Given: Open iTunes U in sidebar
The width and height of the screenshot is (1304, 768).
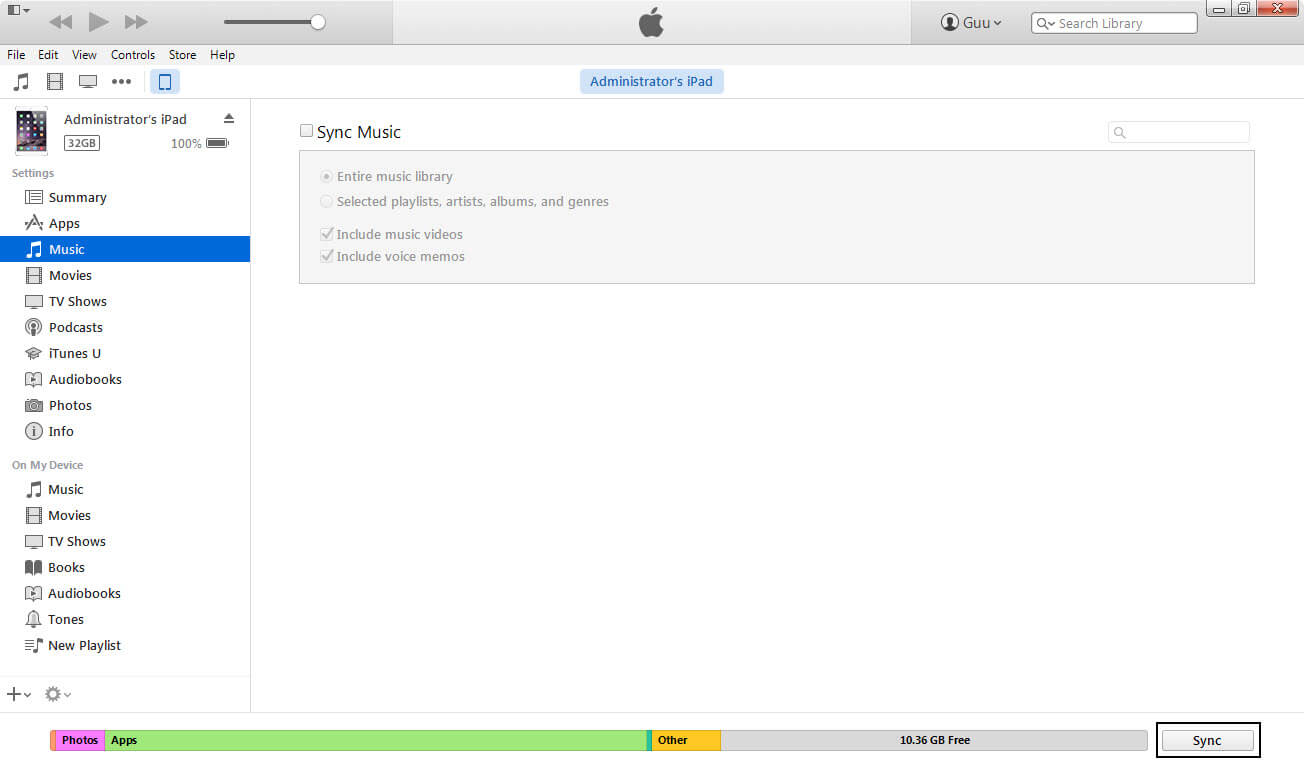Looking at the screenshot, I should click(x=125, y=353).
